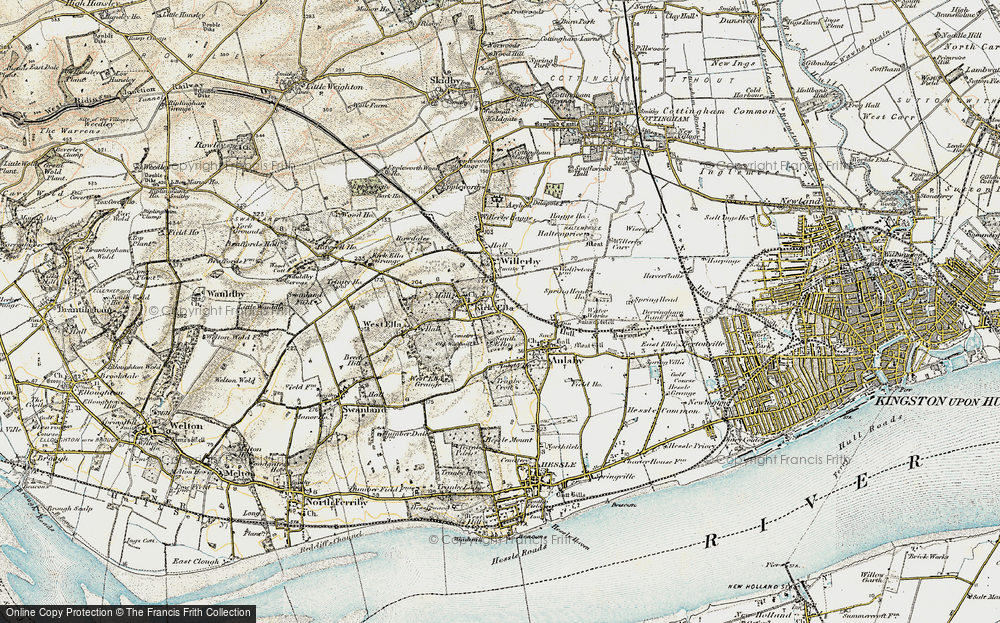This screenshot has height=623, width=1000.
Task: Select the 'Frog Hall' label
Action: pyautogui.click(x=864, y=105)
